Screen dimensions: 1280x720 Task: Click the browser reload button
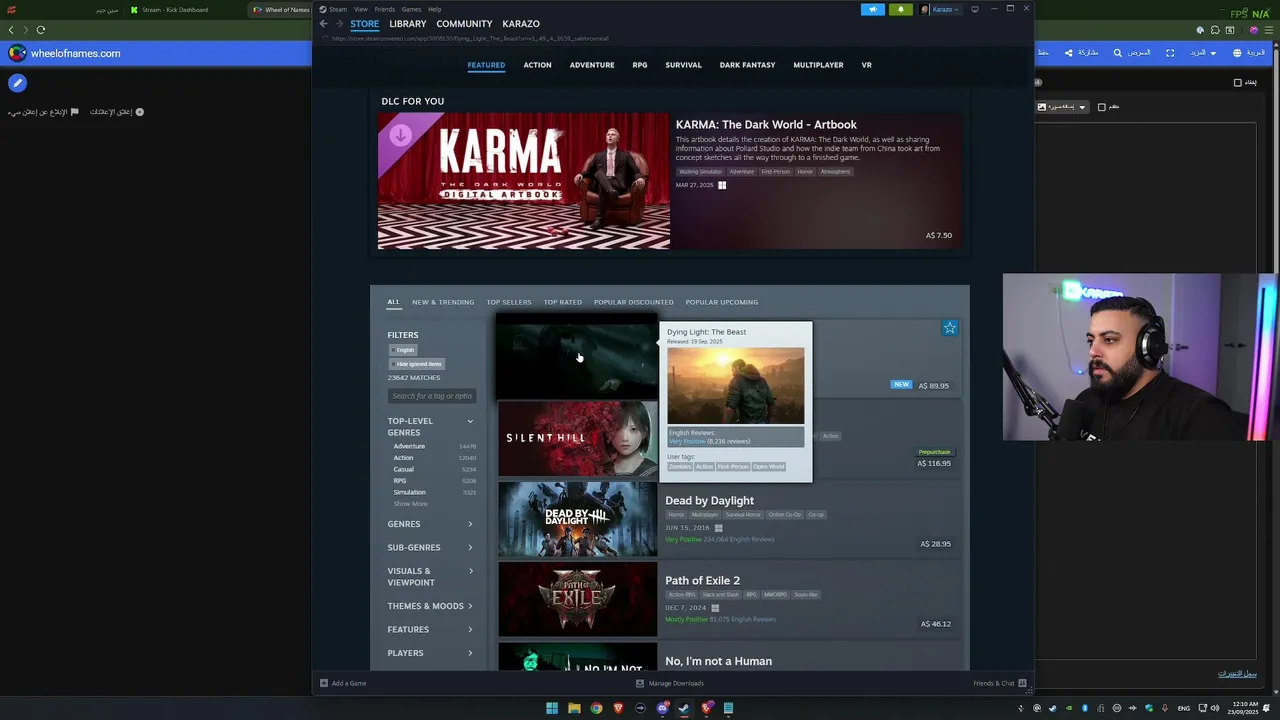click(41, 30)
